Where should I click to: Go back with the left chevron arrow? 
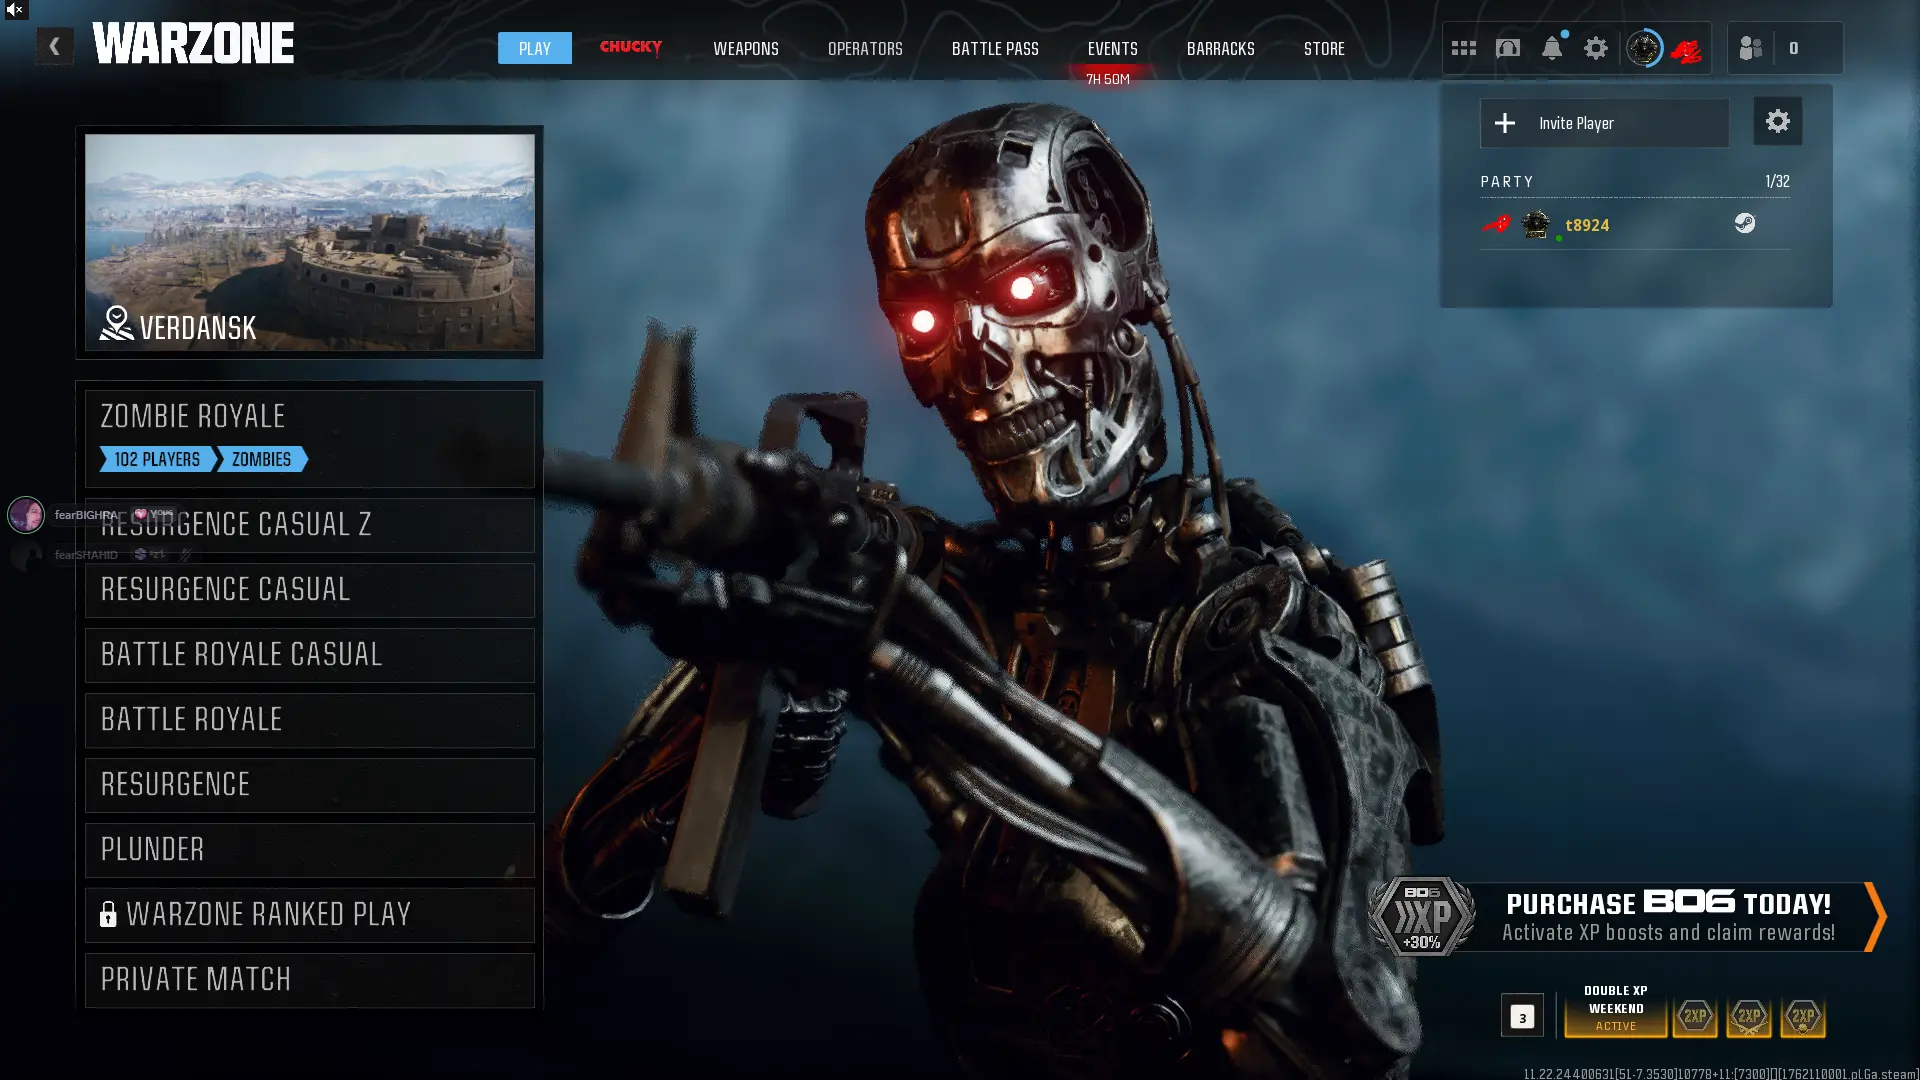coord(55,46)
